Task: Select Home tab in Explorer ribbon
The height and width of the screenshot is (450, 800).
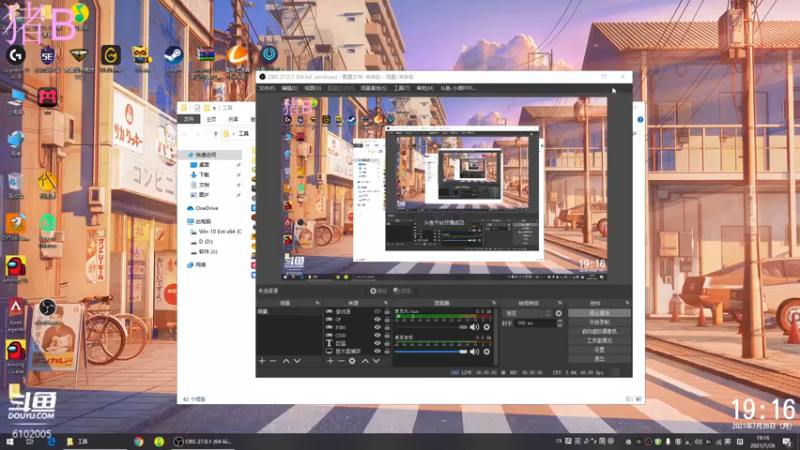Action: (x=211, y=119)
